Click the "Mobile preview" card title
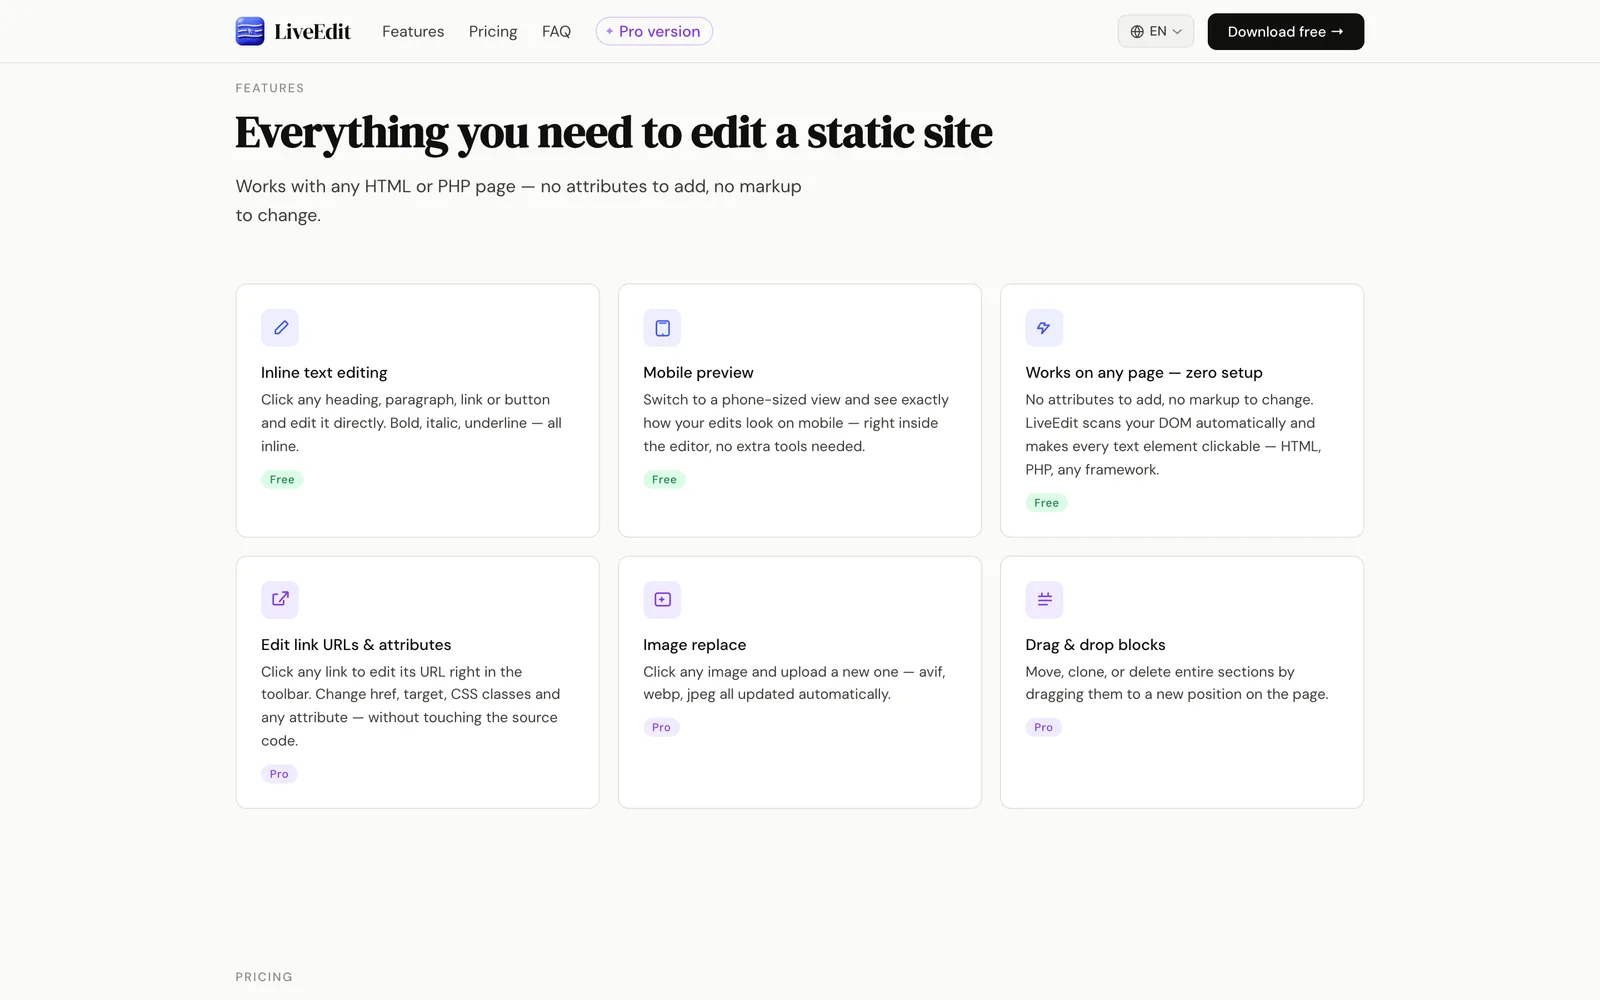 coord(698,372)
